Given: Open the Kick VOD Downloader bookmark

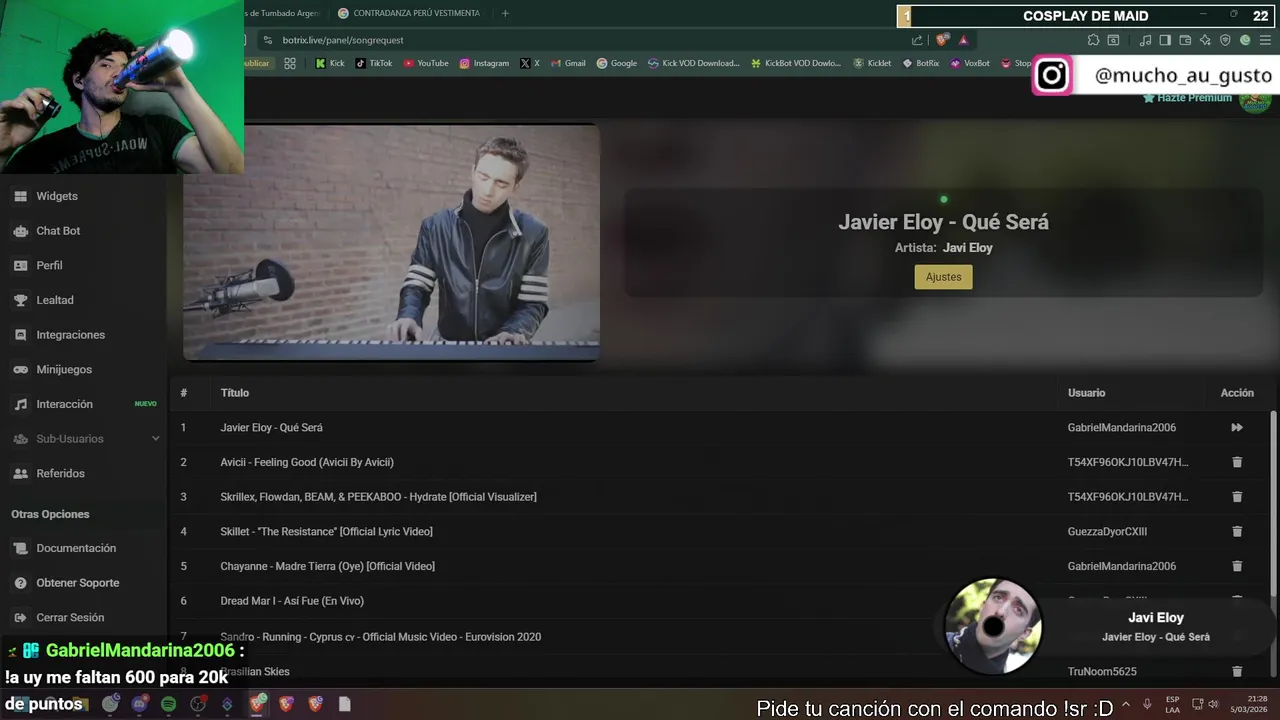Looking at the screenshot, I should point(693,63).
